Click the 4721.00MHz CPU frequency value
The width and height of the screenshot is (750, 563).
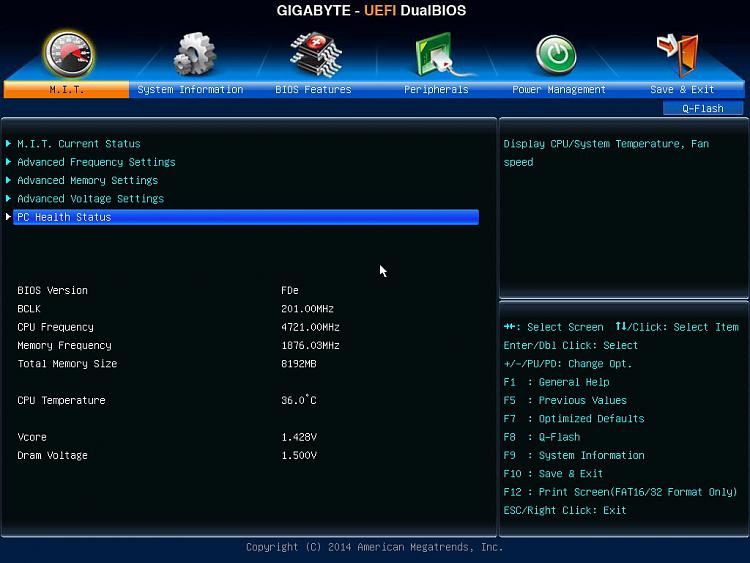point(310,327)
